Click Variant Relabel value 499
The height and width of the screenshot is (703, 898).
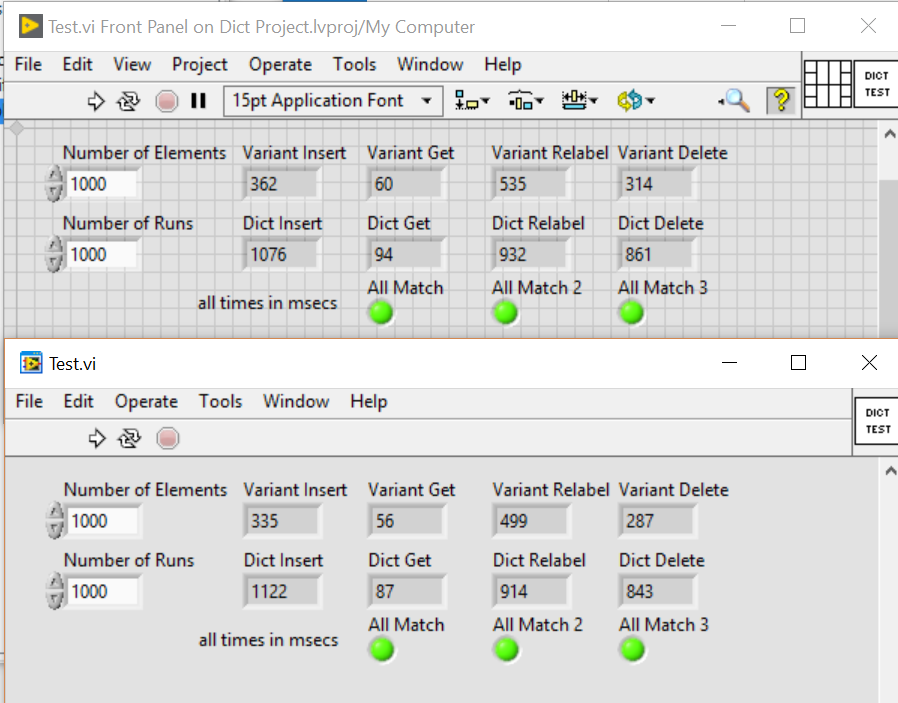[531, 521]
